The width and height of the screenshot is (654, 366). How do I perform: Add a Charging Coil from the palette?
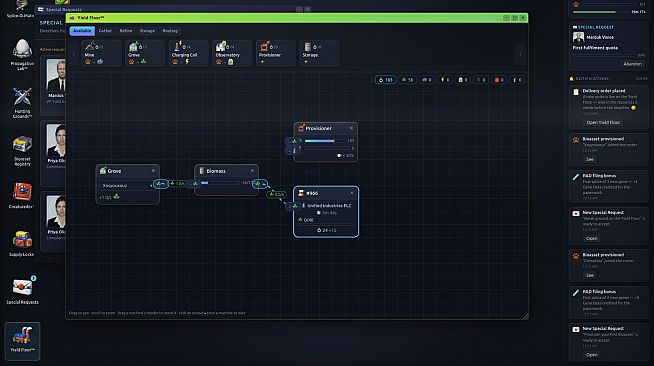(189, 53)
